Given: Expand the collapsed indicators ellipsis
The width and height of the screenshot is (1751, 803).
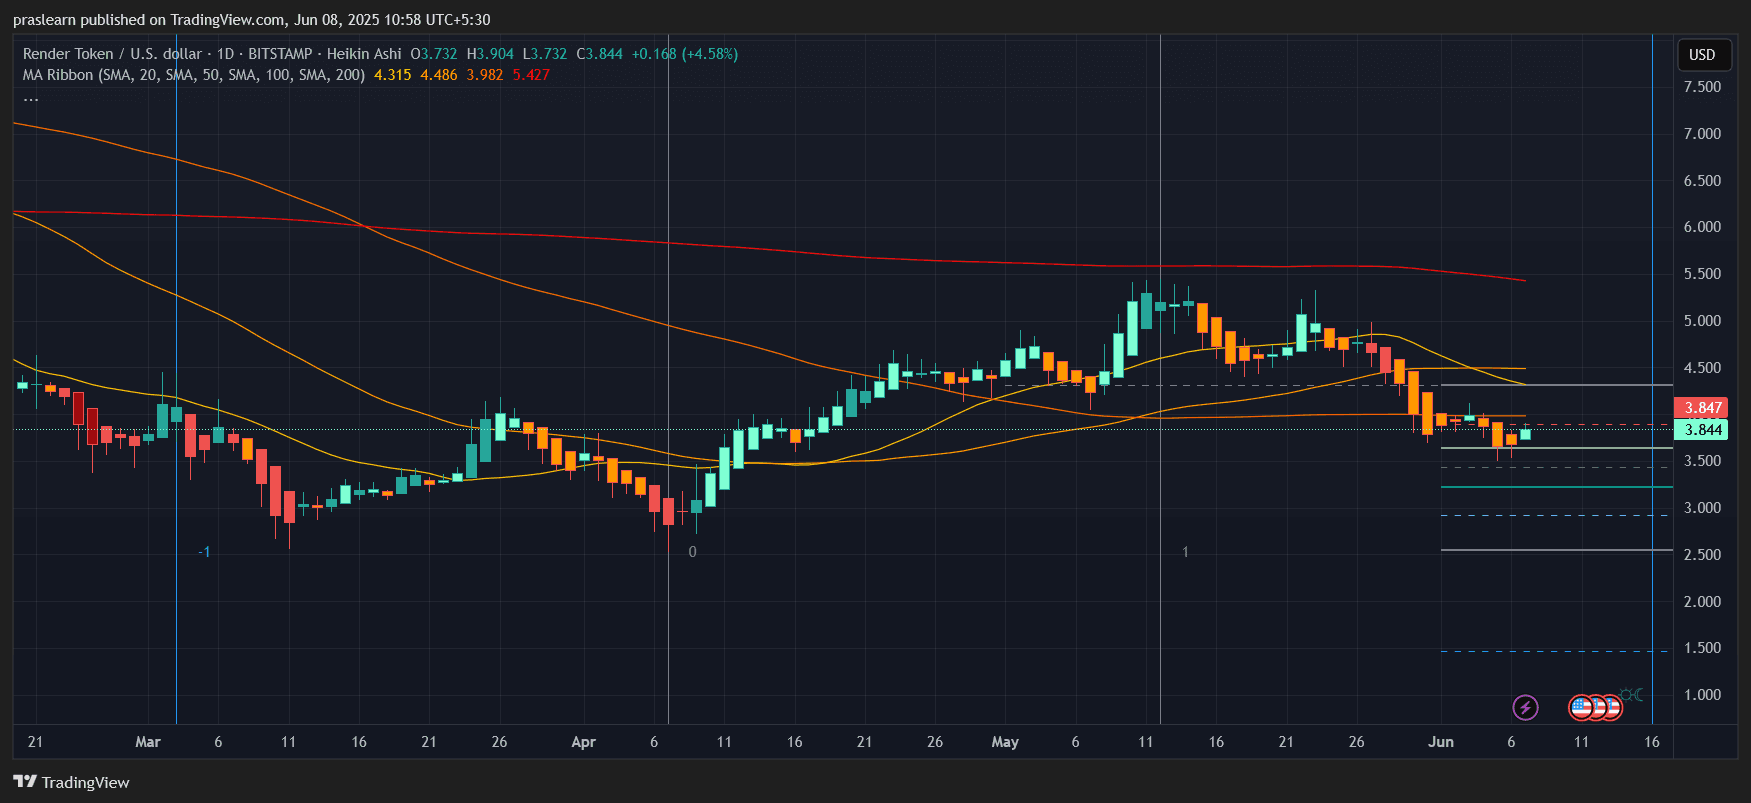Looking at the screenshot, I should (31, 97).
